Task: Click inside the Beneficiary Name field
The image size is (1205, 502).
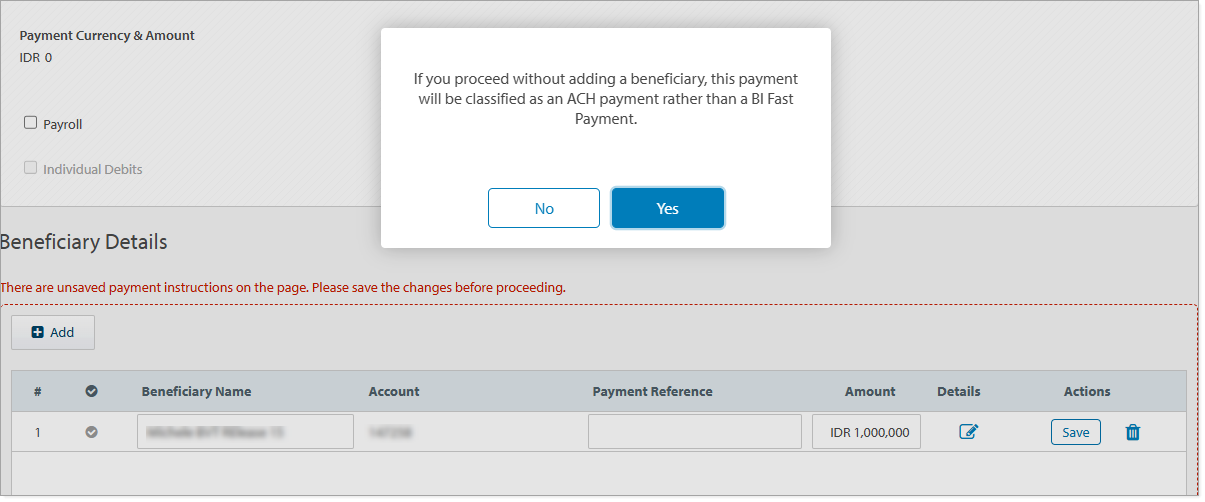Action: click(245, 432)
